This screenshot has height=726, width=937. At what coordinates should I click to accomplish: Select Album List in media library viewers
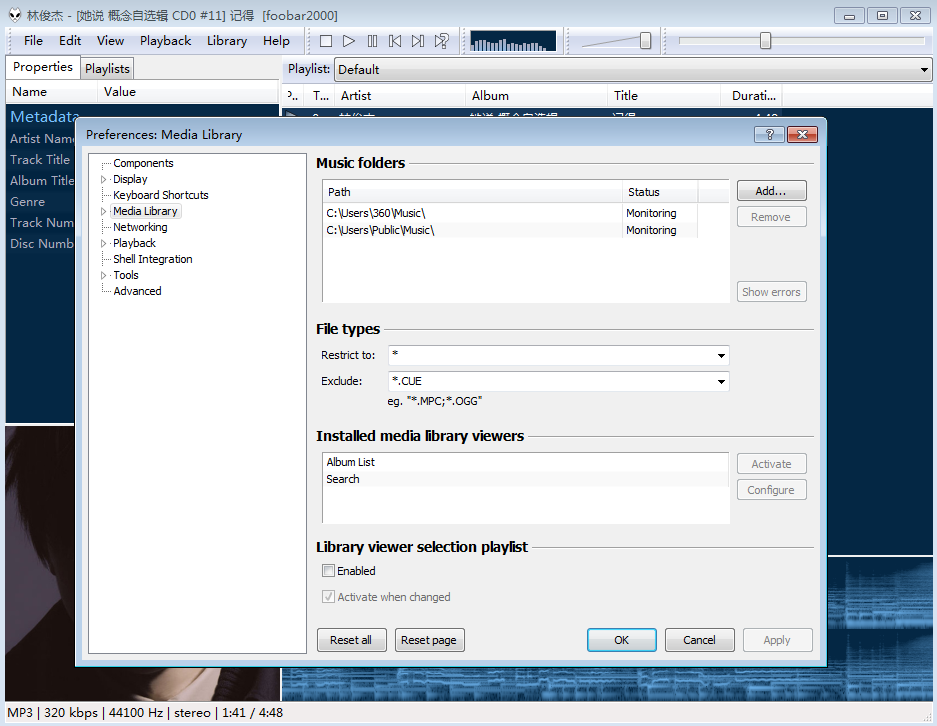click(x=525, y=462)
